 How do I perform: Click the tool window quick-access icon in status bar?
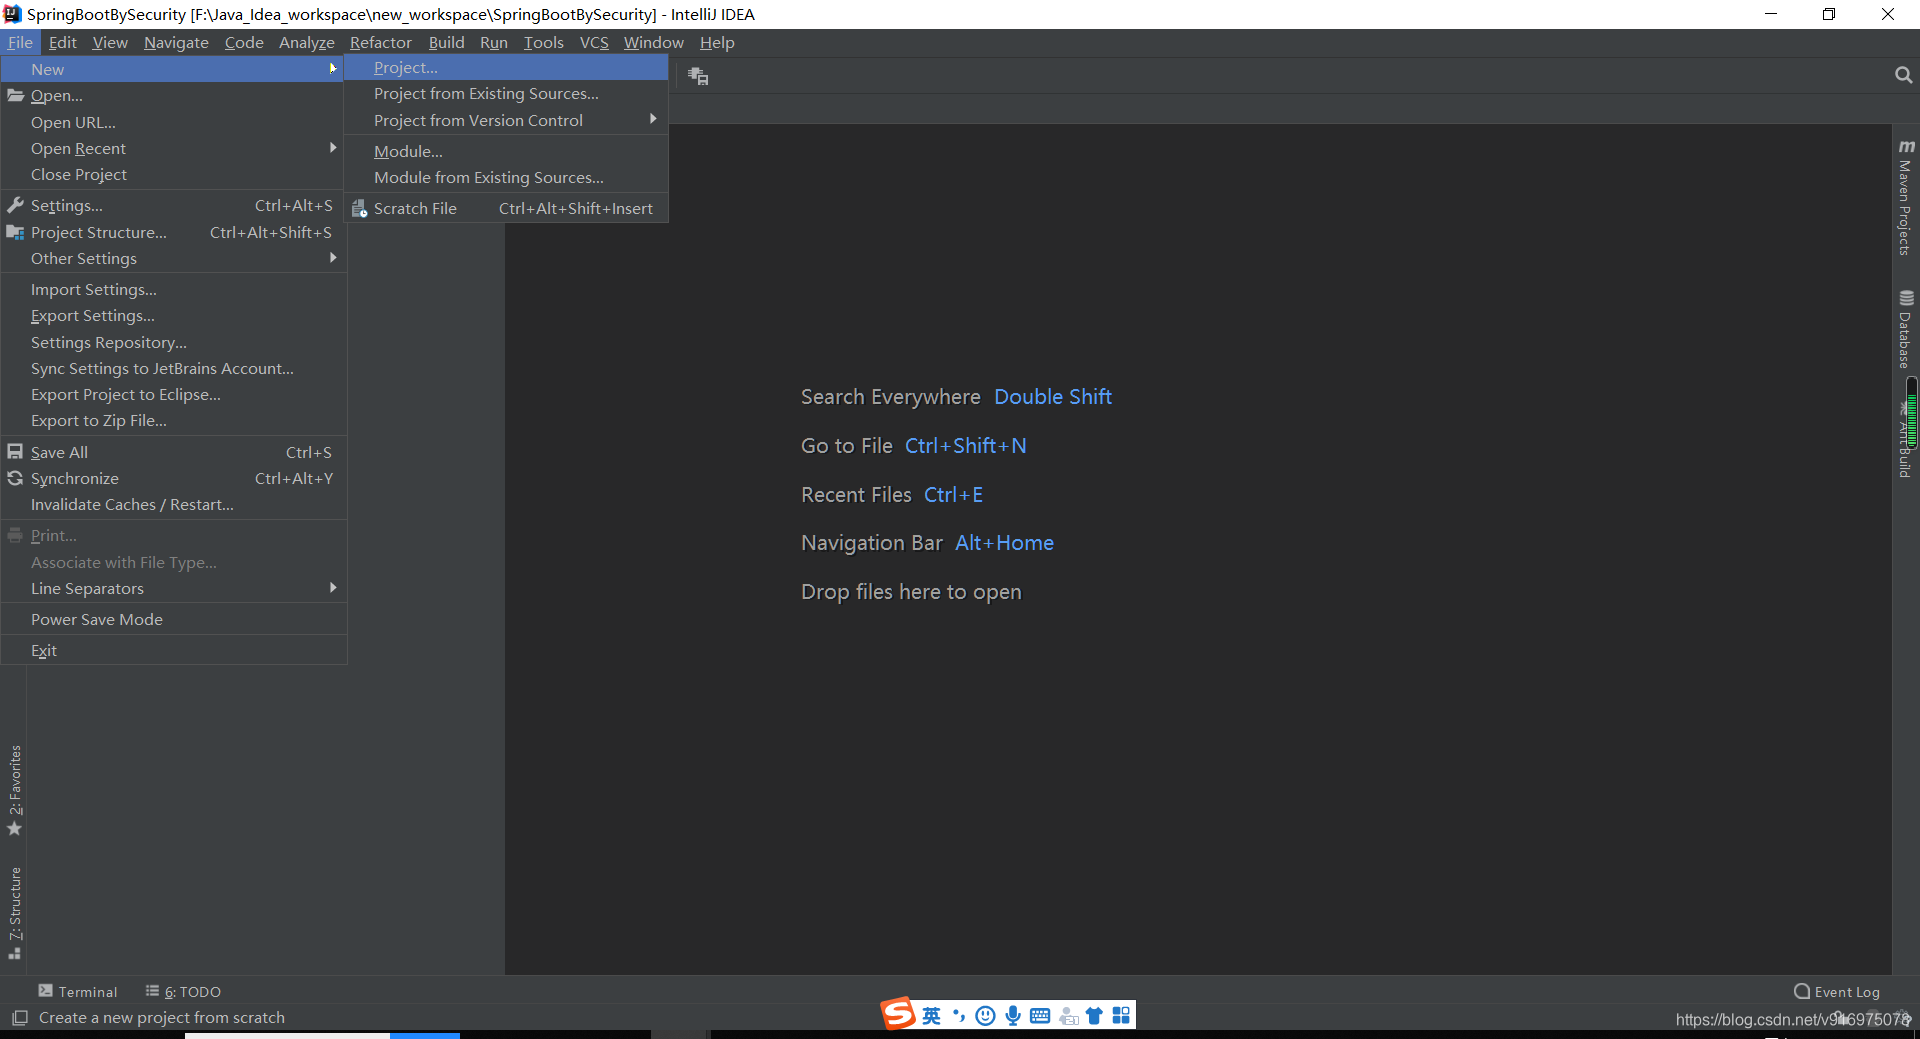[19, 1018]
